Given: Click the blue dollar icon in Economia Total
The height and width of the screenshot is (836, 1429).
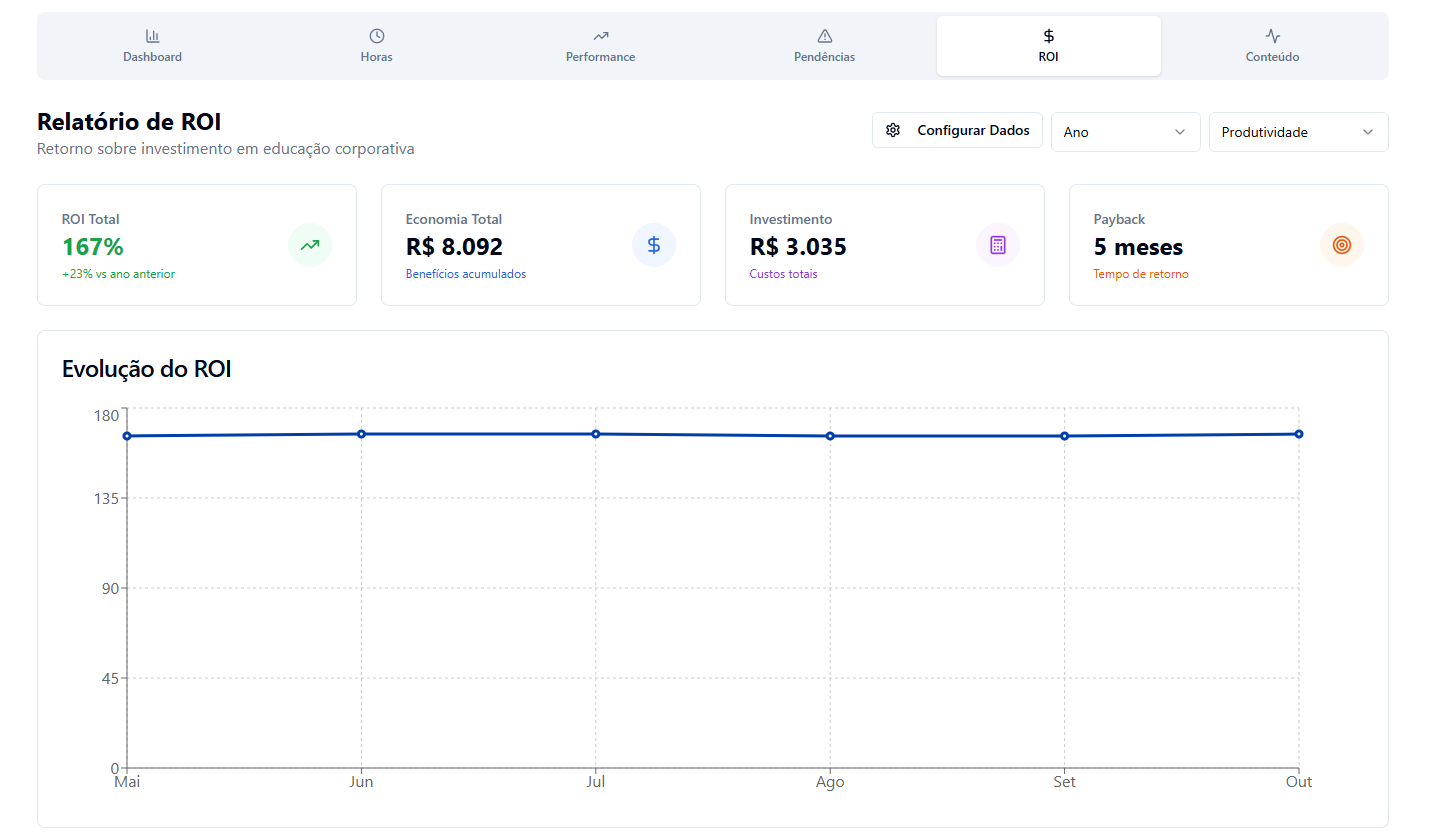Looking at the screenshot, I should [x=654, y=245].
